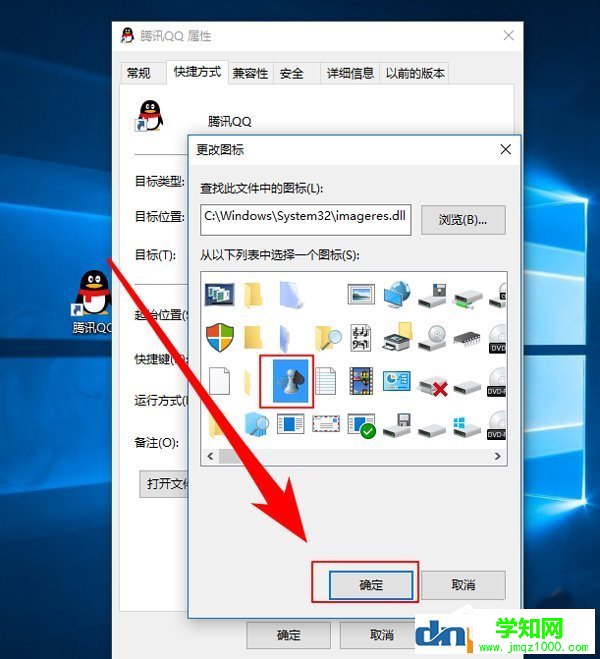Choose the Windows security shield icon

220,337
